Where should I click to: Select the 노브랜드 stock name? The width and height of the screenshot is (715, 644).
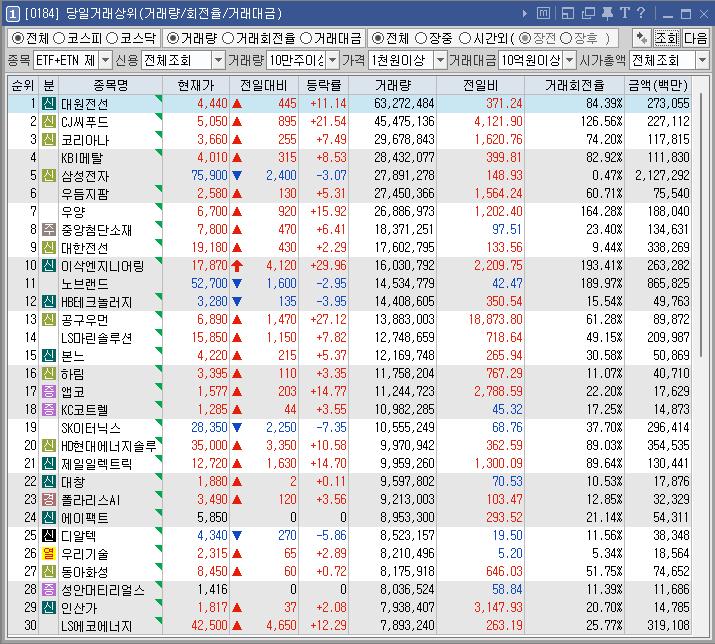(x=85, y=284)
